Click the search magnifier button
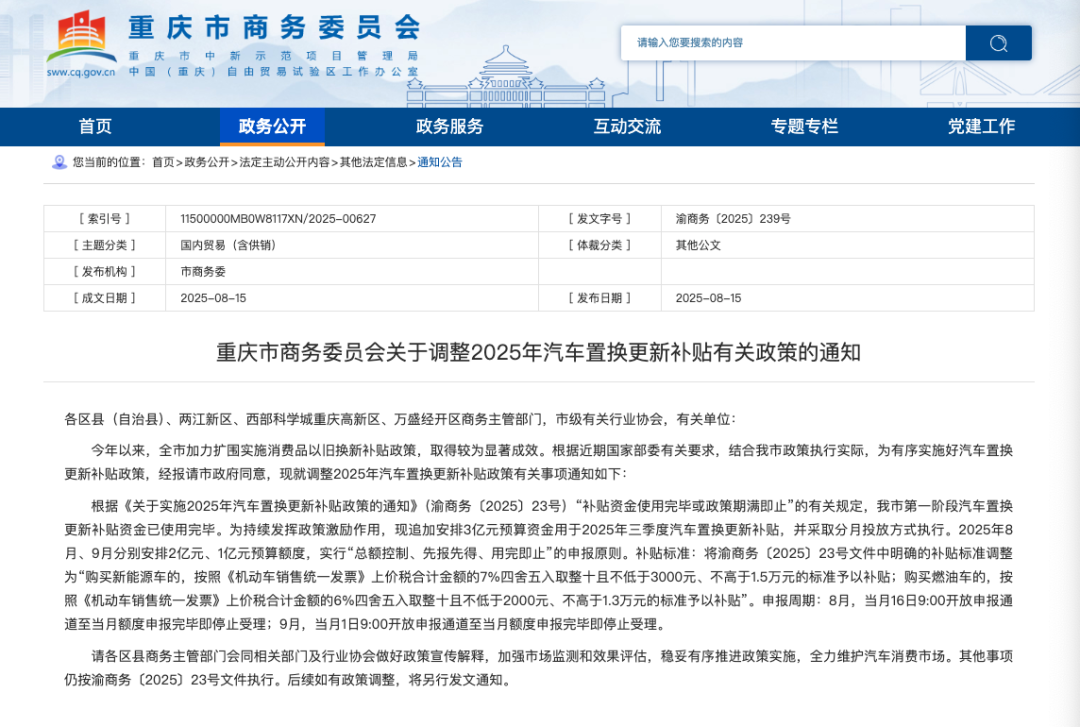 pyautogui.click(x=998, y=43)
